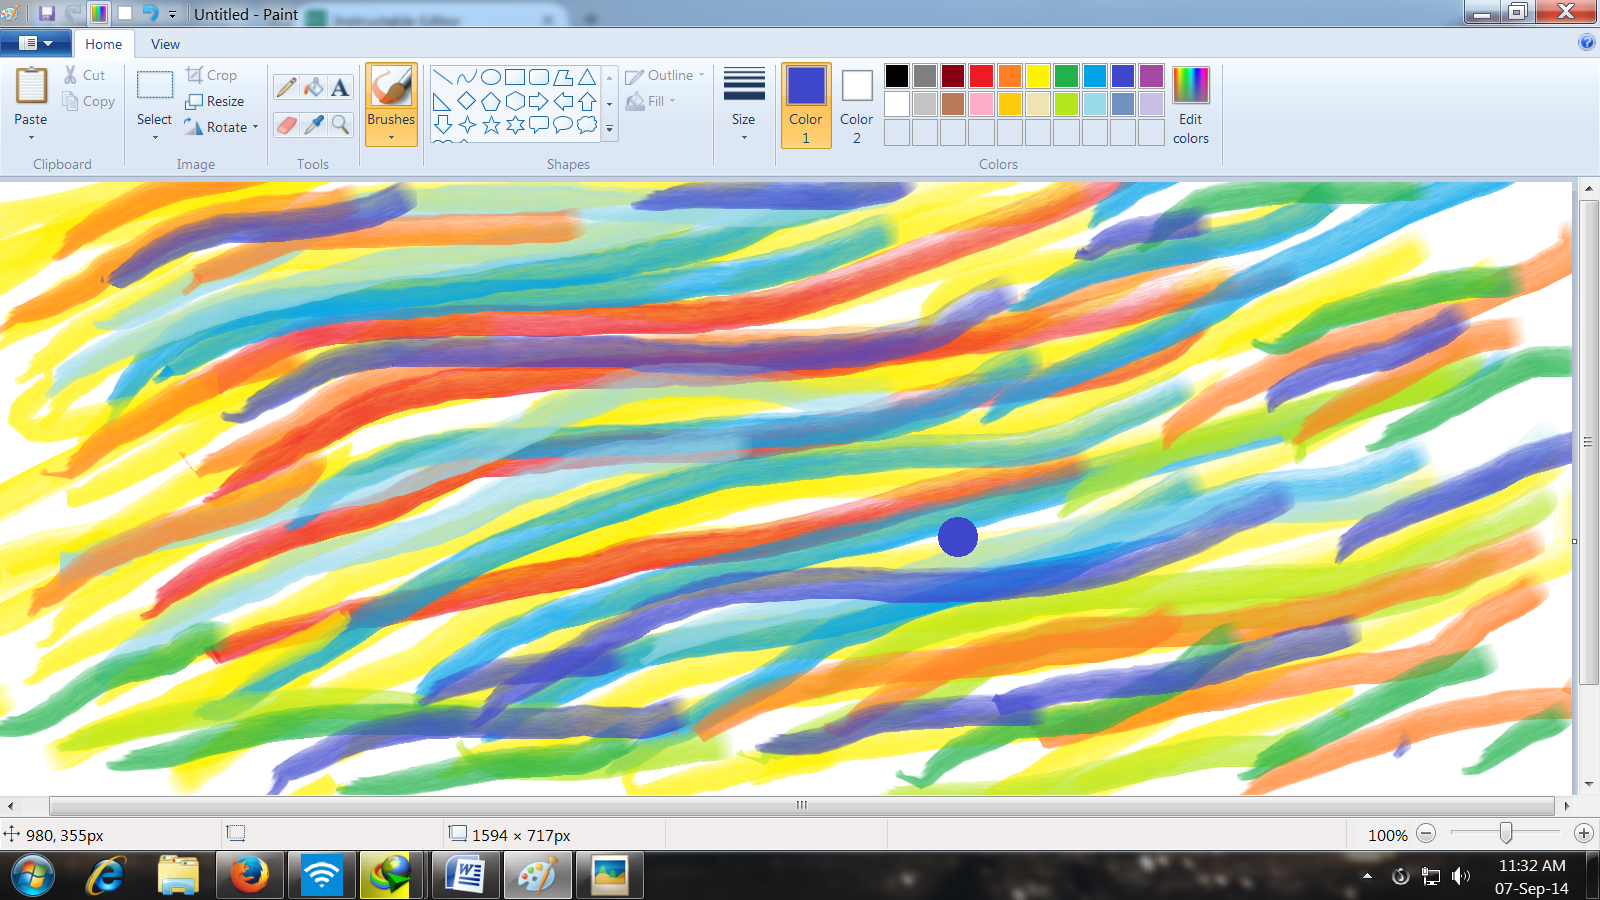Open the Customize Quick Access Toolbar dropdown
This screenshot has width=1600, height=900.
pos(172,14)
